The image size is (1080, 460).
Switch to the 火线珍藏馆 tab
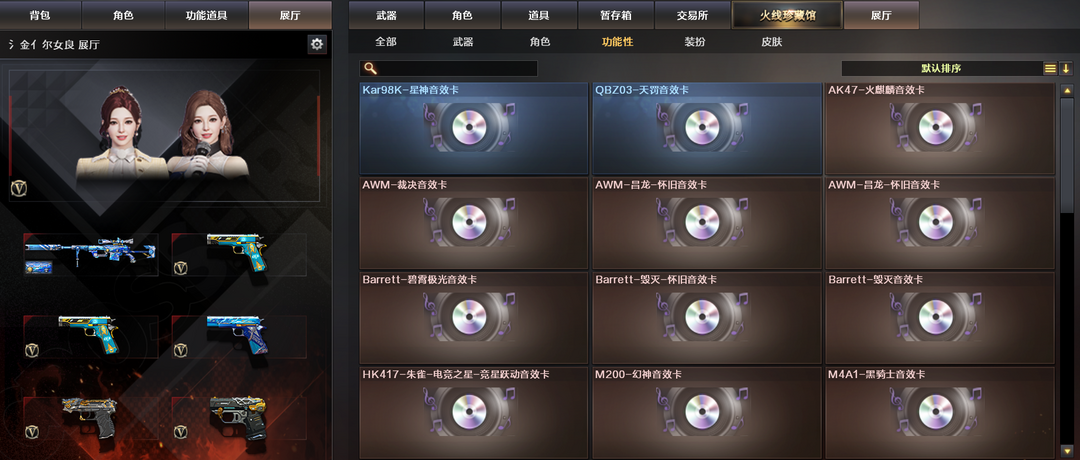tap(787, 14)
